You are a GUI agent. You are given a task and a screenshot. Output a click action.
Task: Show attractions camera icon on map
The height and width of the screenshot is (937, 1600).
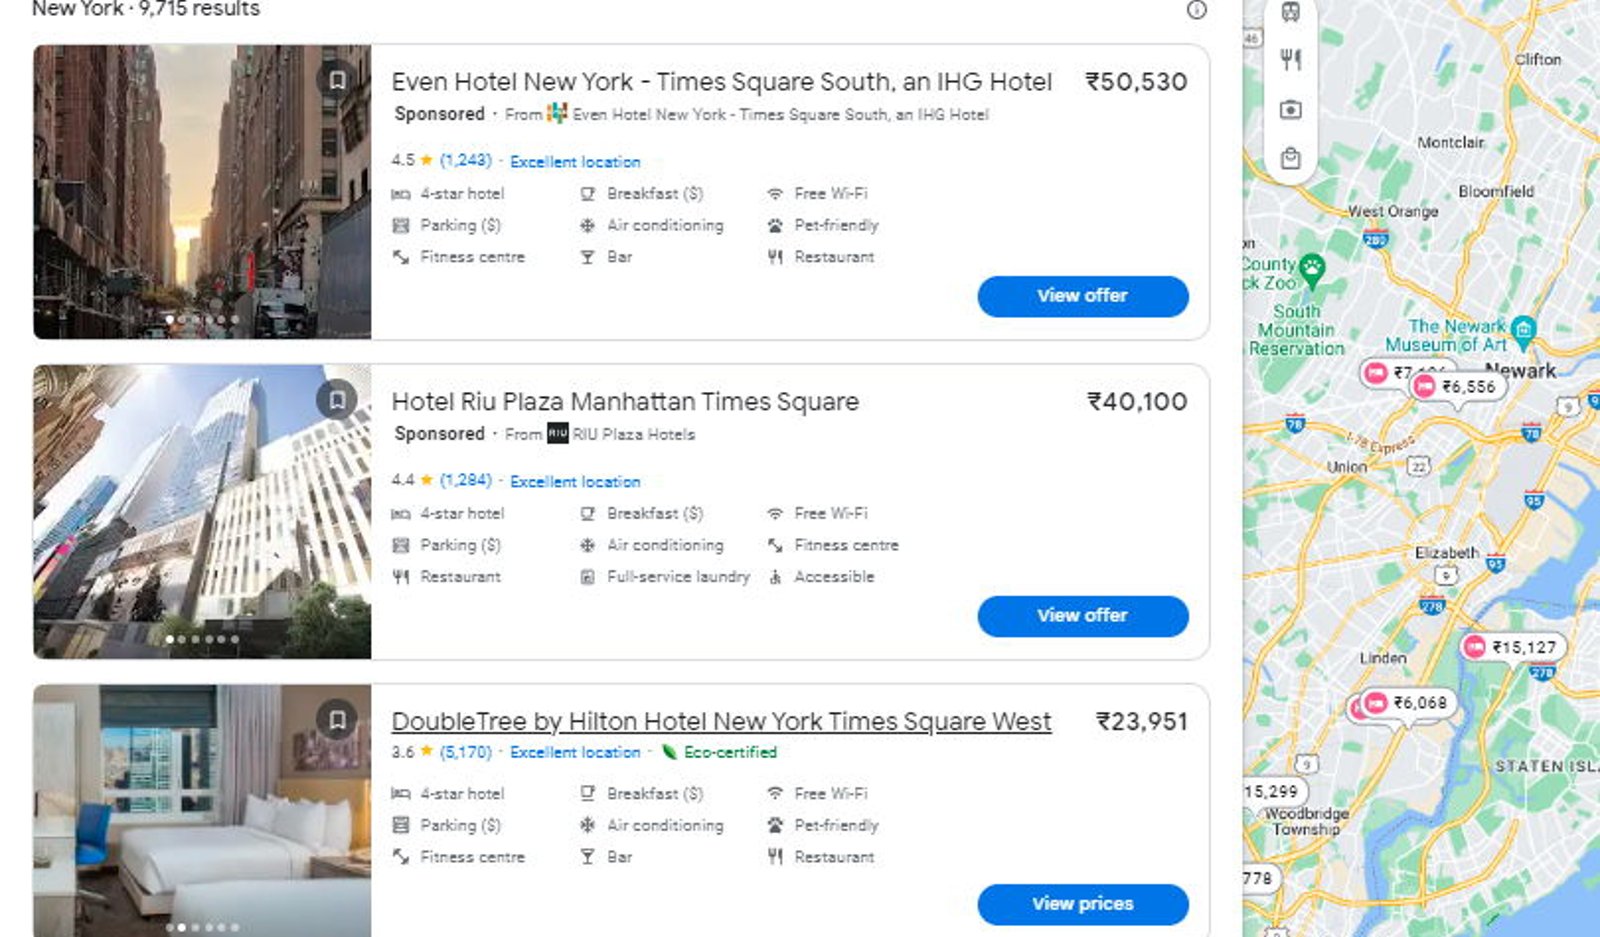tap(1291, 110)
